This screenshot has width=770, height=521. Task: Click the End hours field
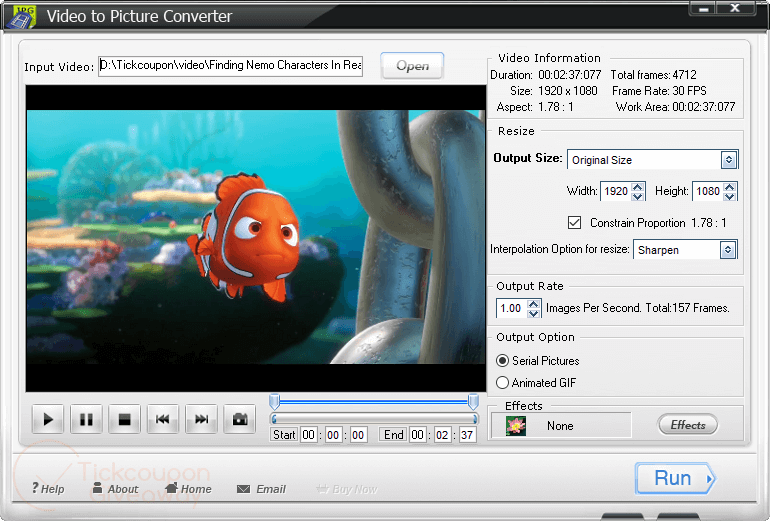coord(417,435)
